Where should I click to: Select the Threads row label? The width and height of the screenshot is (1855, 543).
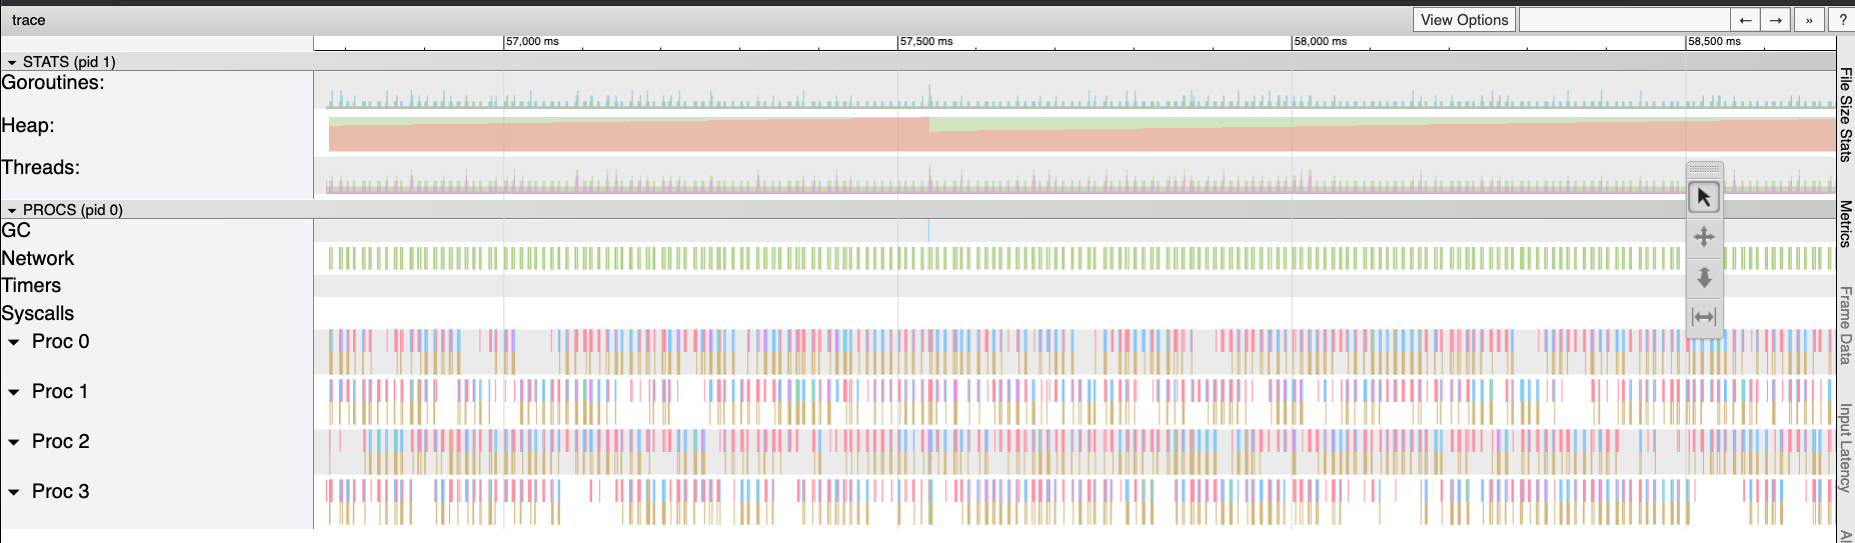(41, 168)
